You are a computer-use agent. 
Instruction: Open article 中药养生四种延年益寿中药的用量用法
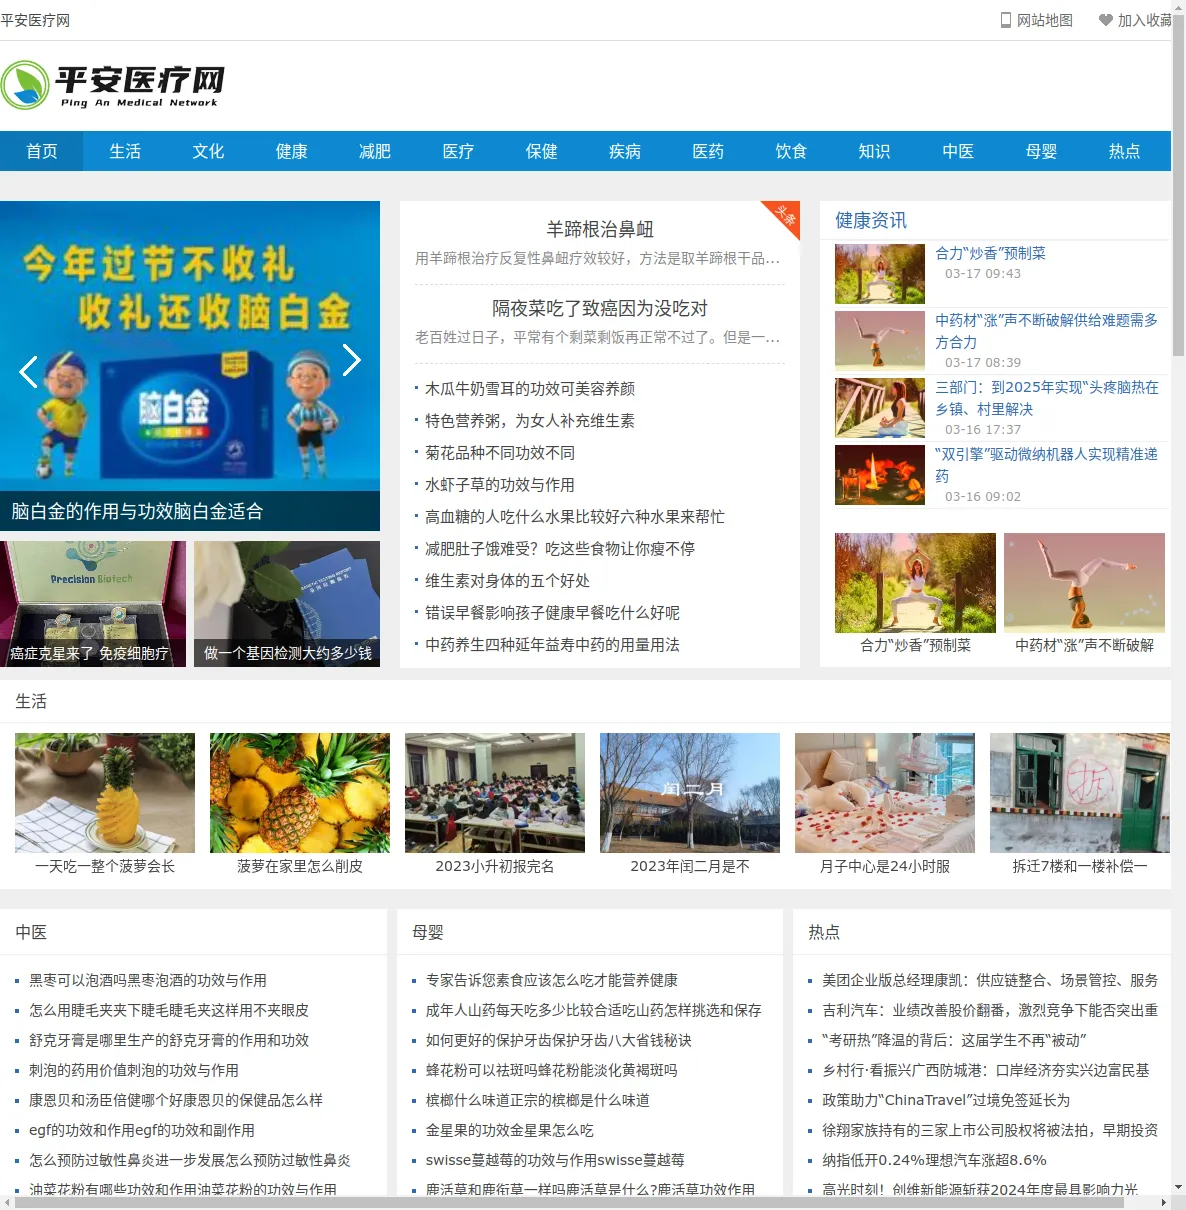[x=552, y=645]
